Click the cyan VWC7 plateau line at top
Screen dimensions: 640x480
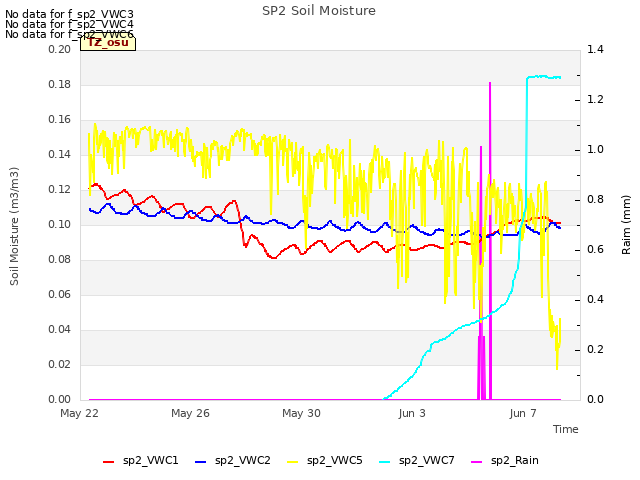click(x=544, y=77)
